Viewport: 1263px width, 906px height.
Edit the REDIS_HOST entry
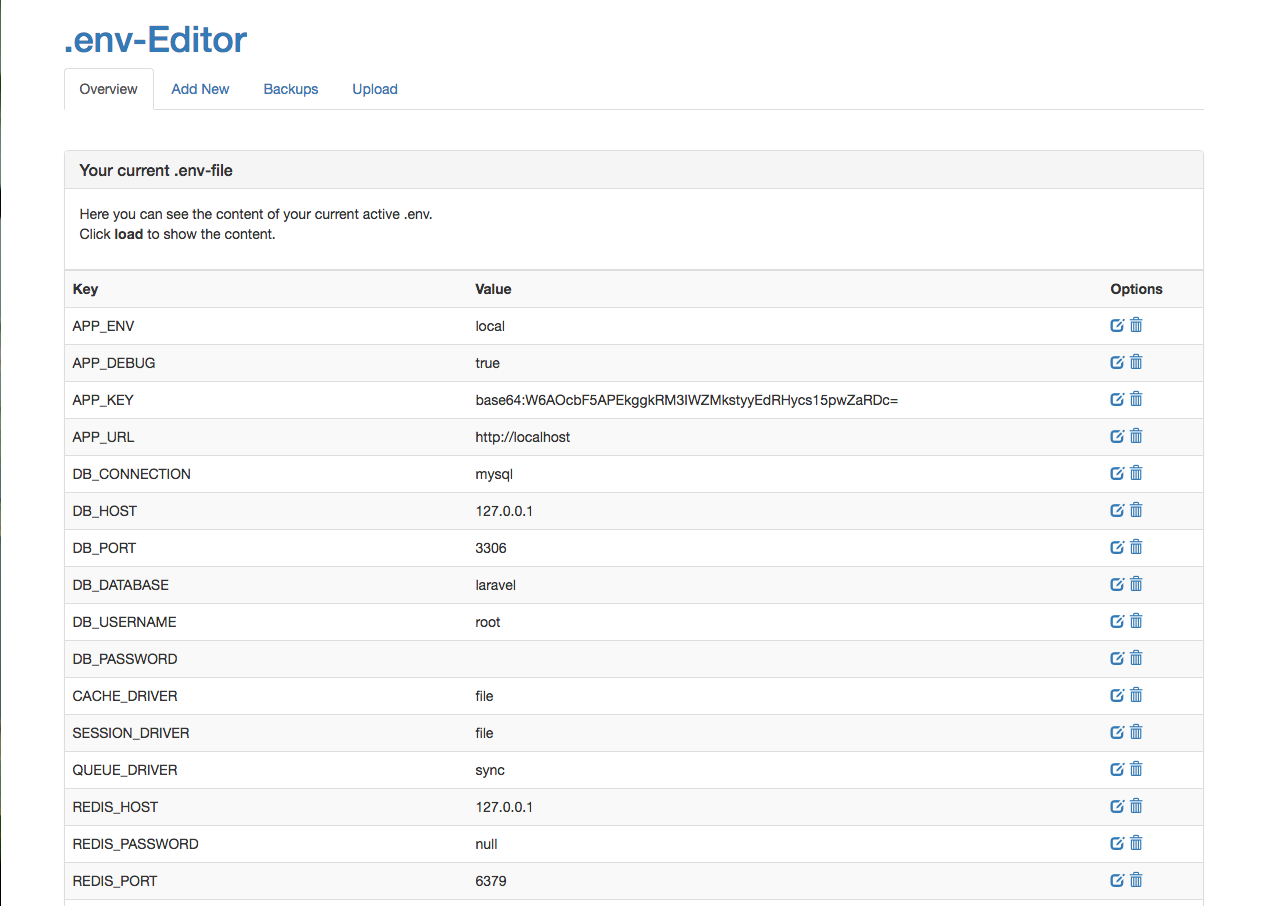click(x=1117, y=806)
